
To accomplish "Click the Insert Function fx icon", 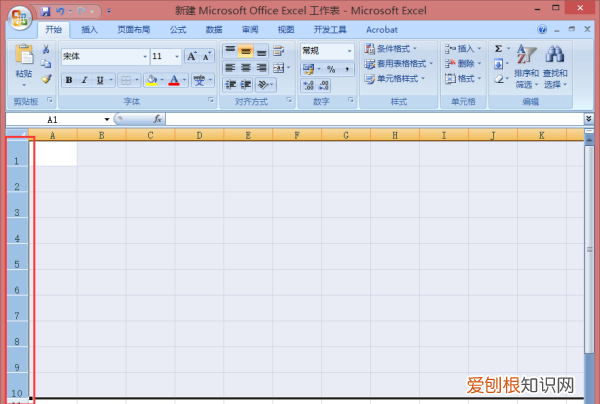I will point(158,119).
